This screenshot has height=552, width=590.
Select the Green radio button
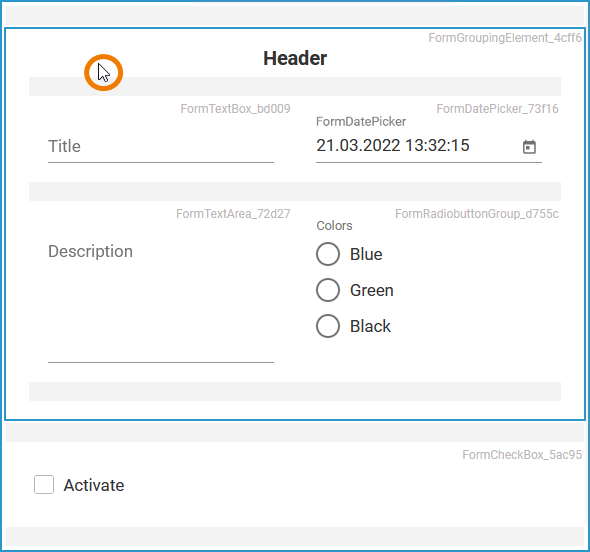(328, 290)
